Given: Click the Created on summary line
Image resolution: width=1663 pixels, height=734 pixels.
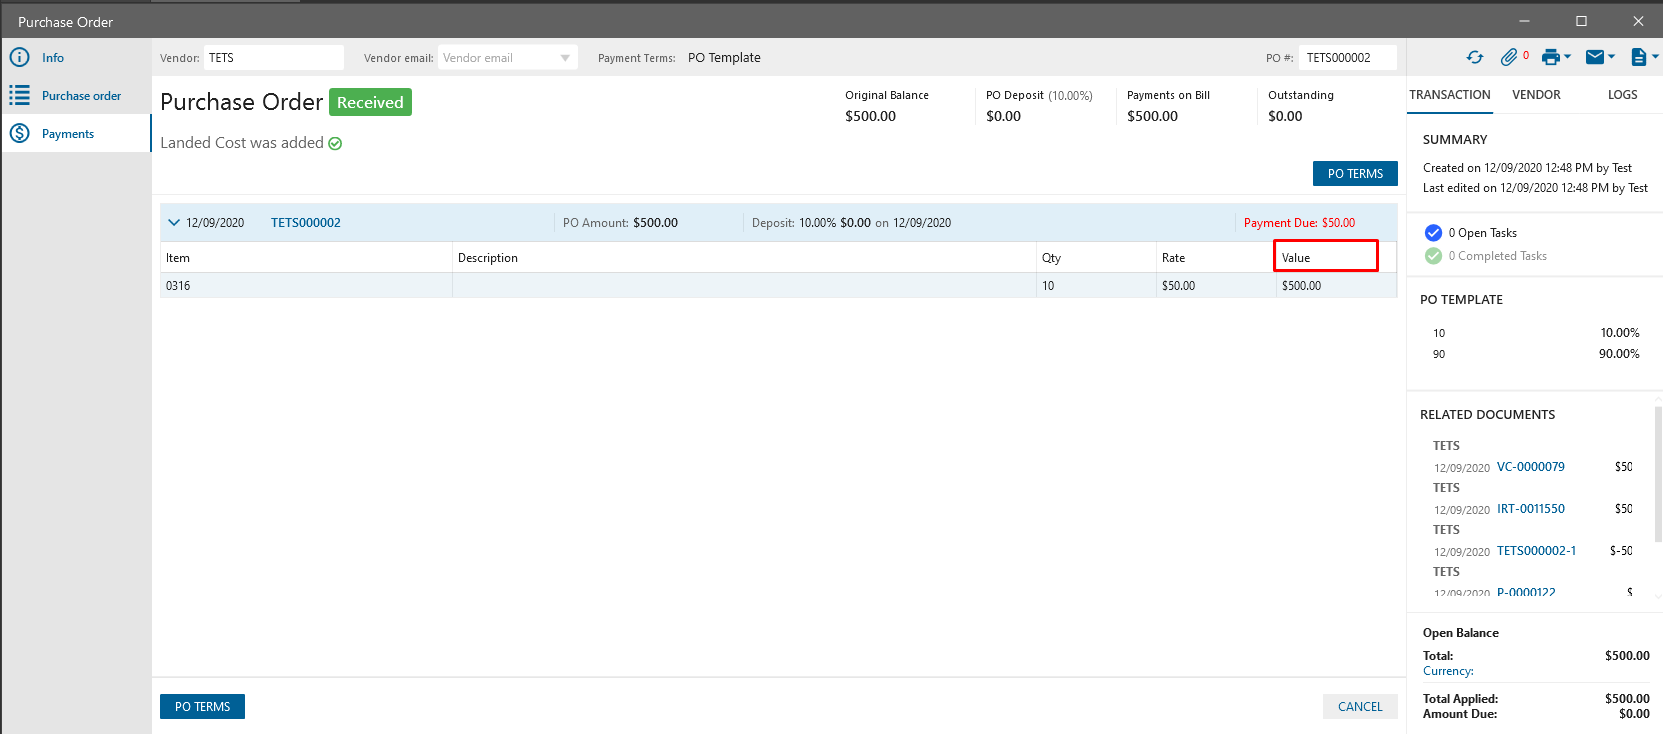Looking at the screenshot, I should pos(1527,168).
